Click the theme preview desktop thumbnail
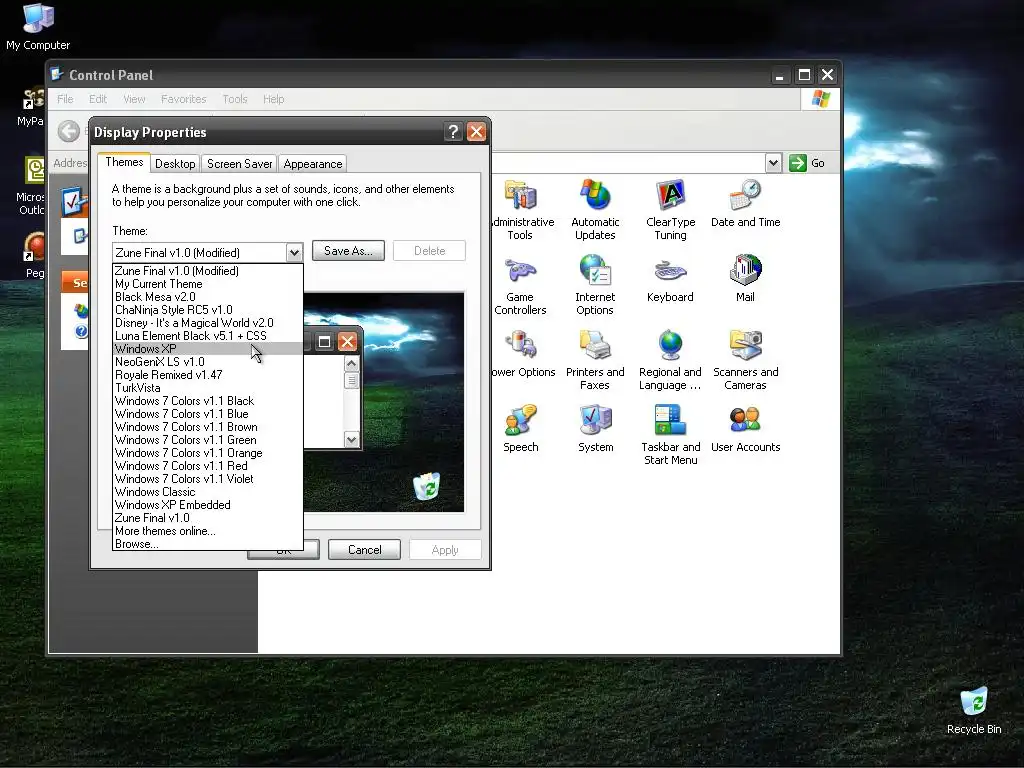The height and width of the screenshot is (768, 1024). (384, 402)
